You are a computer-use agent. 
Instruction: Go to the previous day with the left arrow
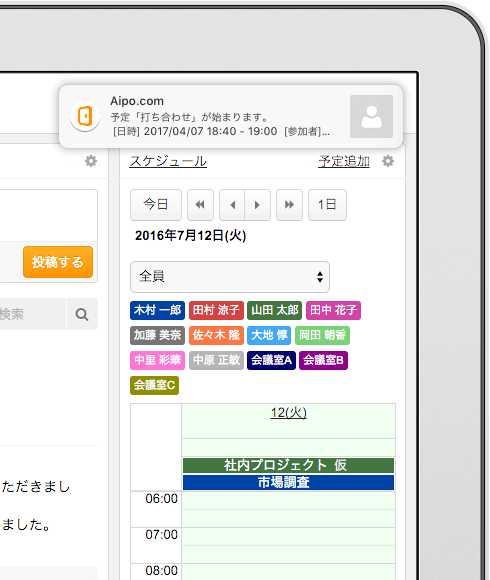coord(232,205)
